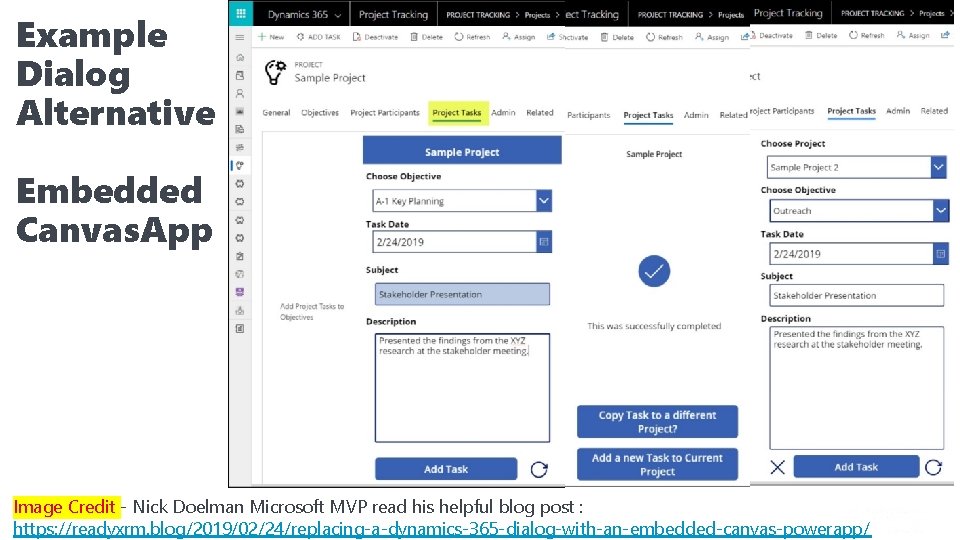960x540 pixels.
Task: Click Assign in the middle screenshot toolbar
Action: point(712,37)
